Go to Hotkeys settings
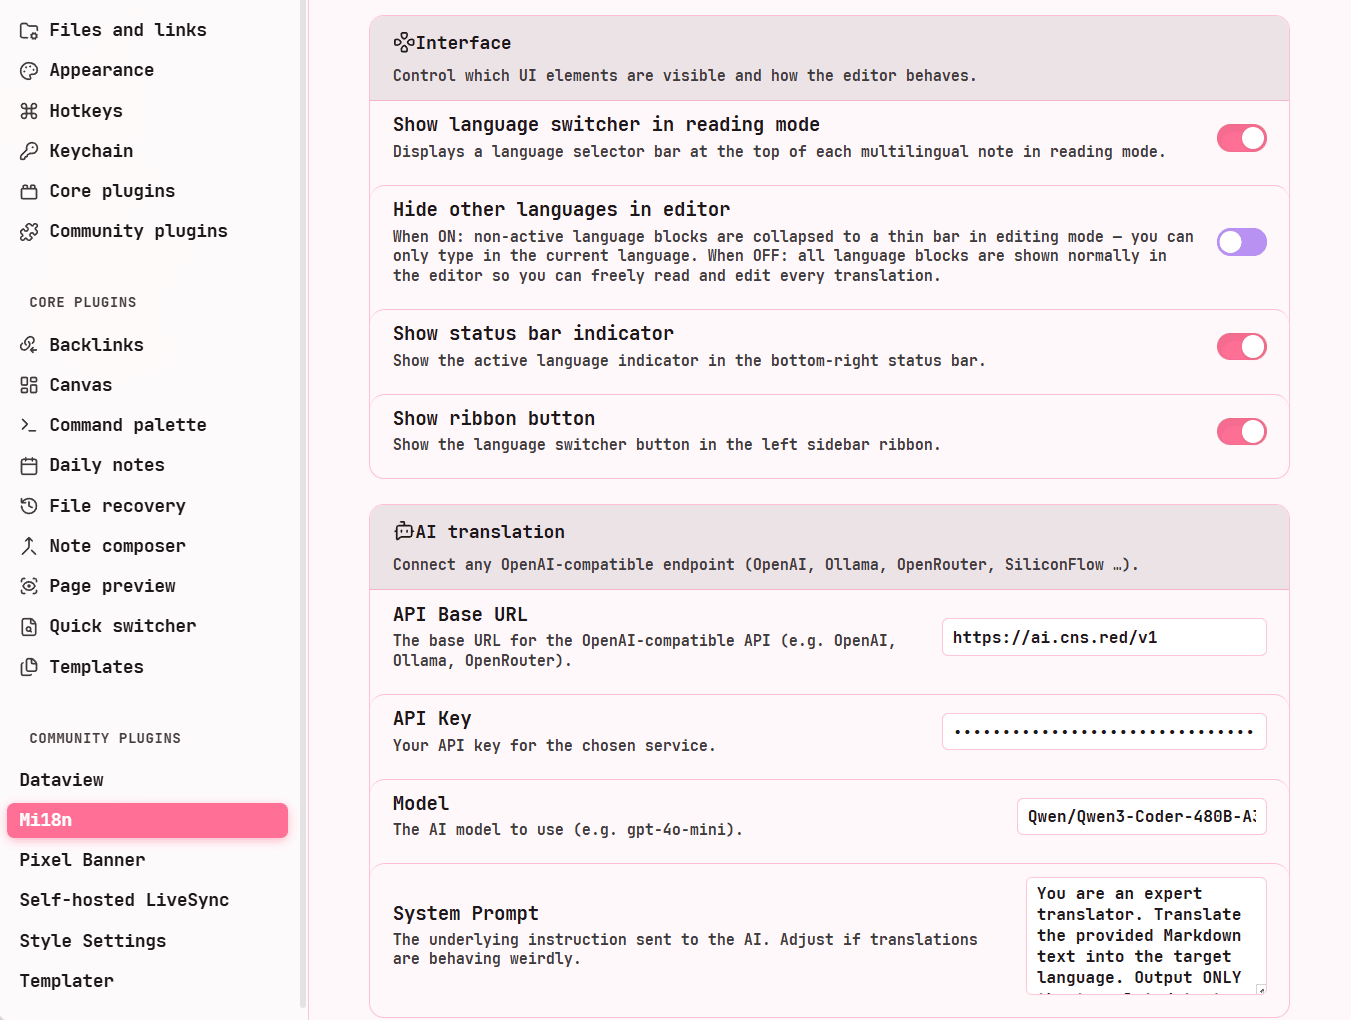The image size is (1351, 1020). tap(147, 111)
